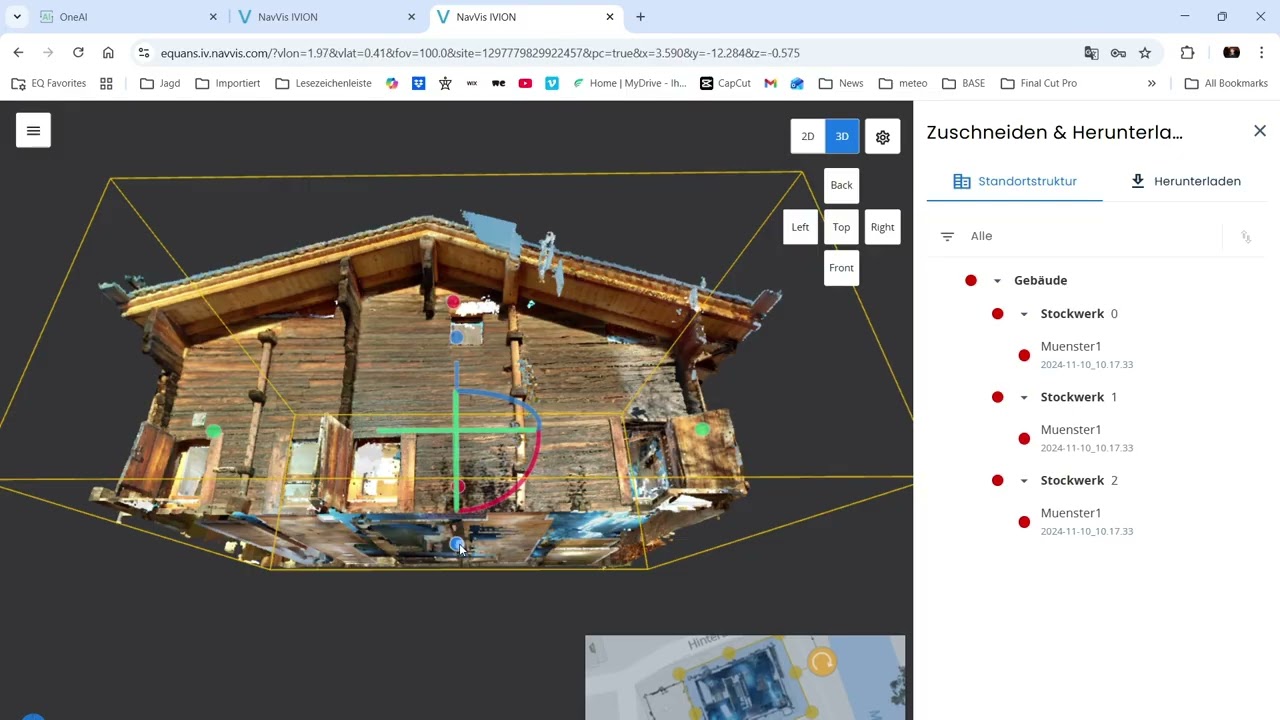Open the apps grid bookmark icon
This screenshot has width=1280, height=720.
pos(106,83)
